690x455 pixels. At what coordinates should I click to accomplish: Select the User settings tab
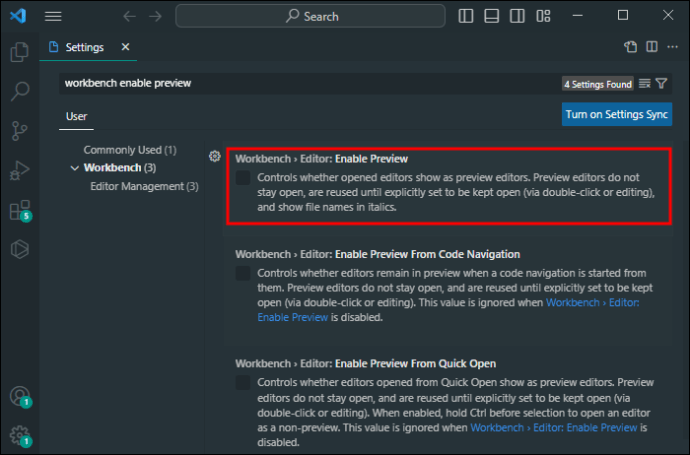point(77,116)
